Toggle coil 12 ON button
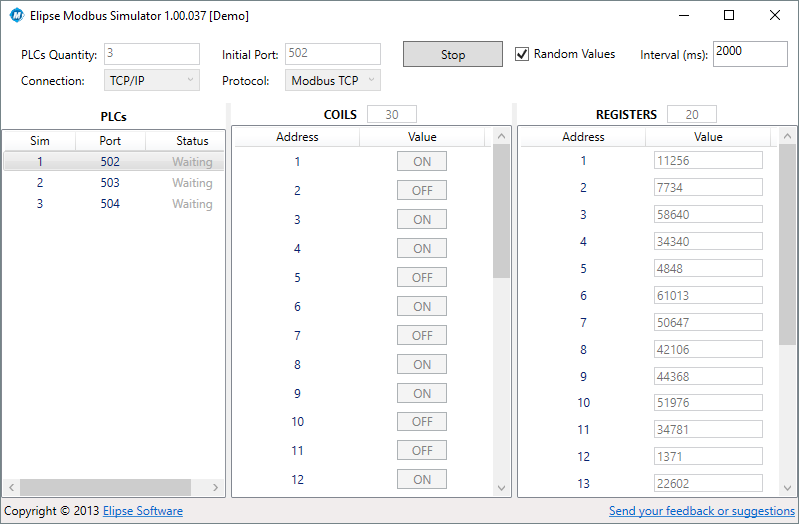The image size is (799, 524). [422, 480]
